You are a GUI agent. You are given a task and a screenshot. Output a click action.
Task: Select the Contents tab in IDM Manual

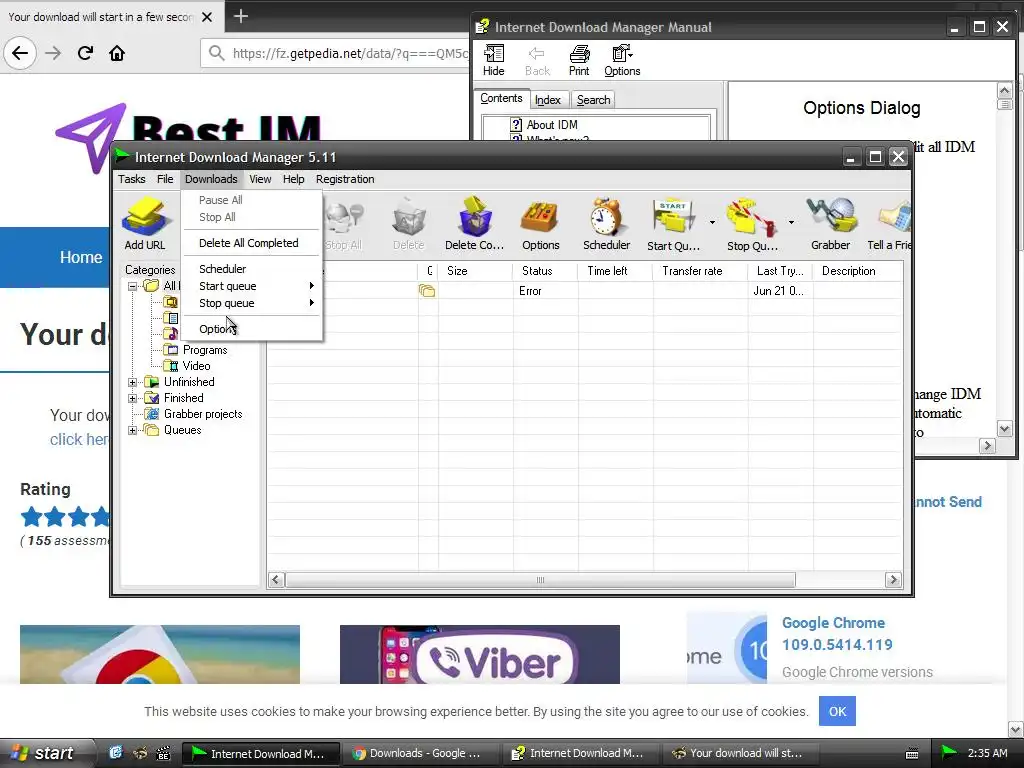point(501,98)
